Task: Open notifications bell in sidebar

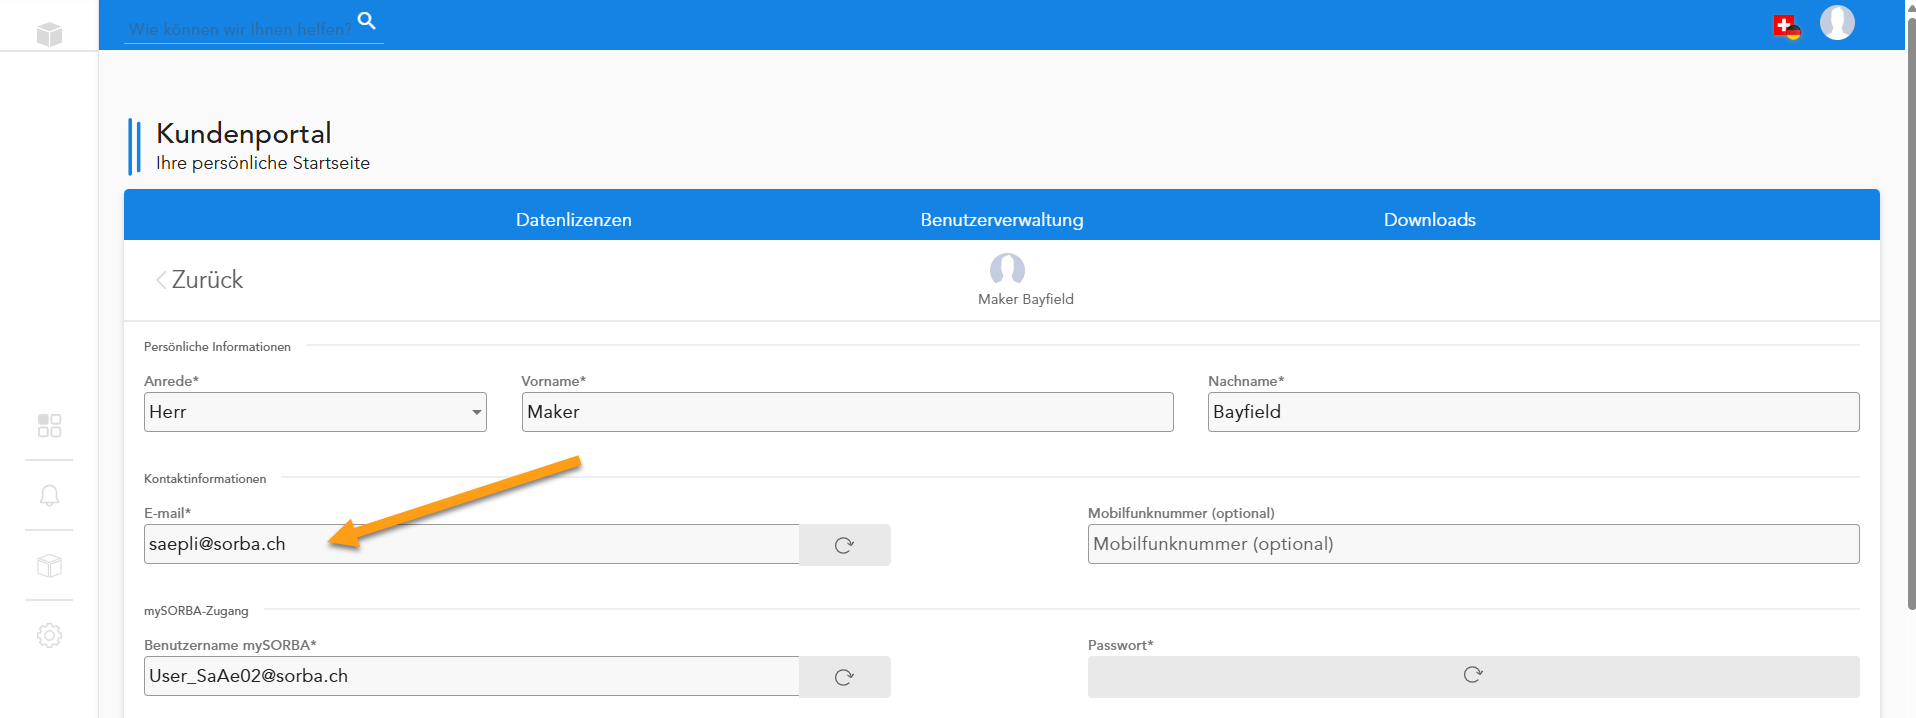Action: [49, 496]
